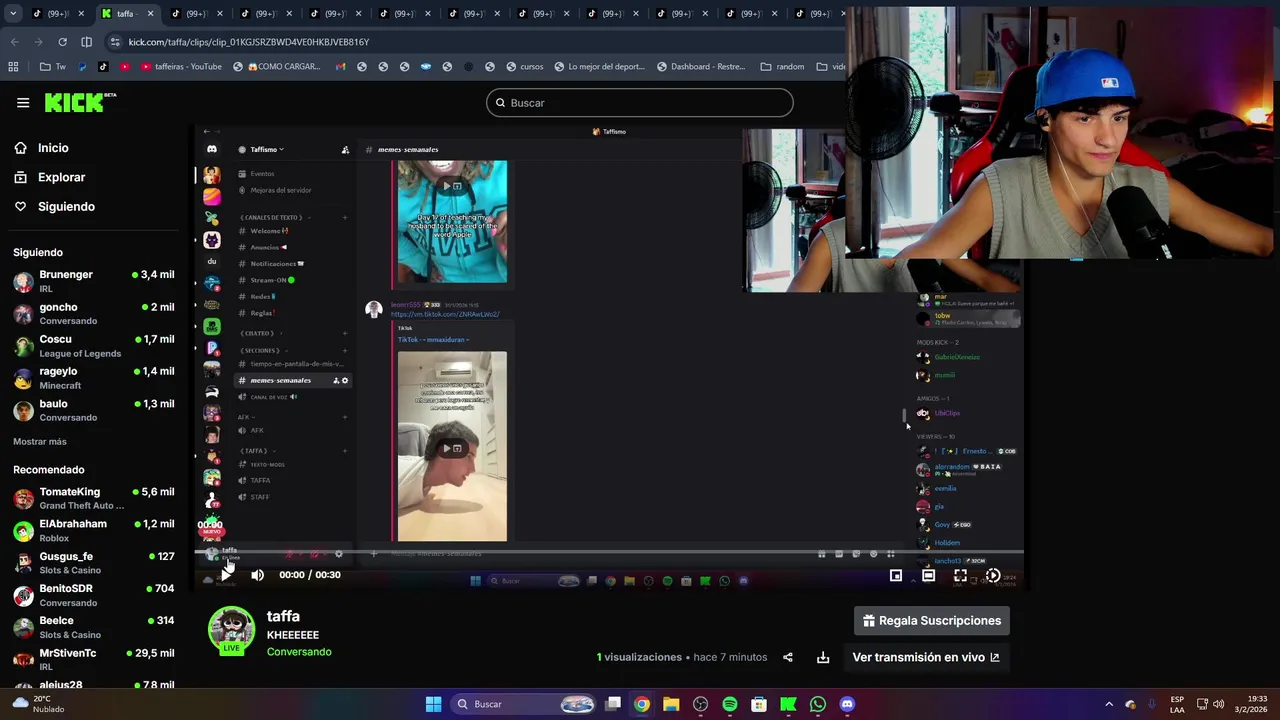Click Ver transmisión en vivo
Image resolution: width=1280 pixels, height=720 pixels.
926,657
